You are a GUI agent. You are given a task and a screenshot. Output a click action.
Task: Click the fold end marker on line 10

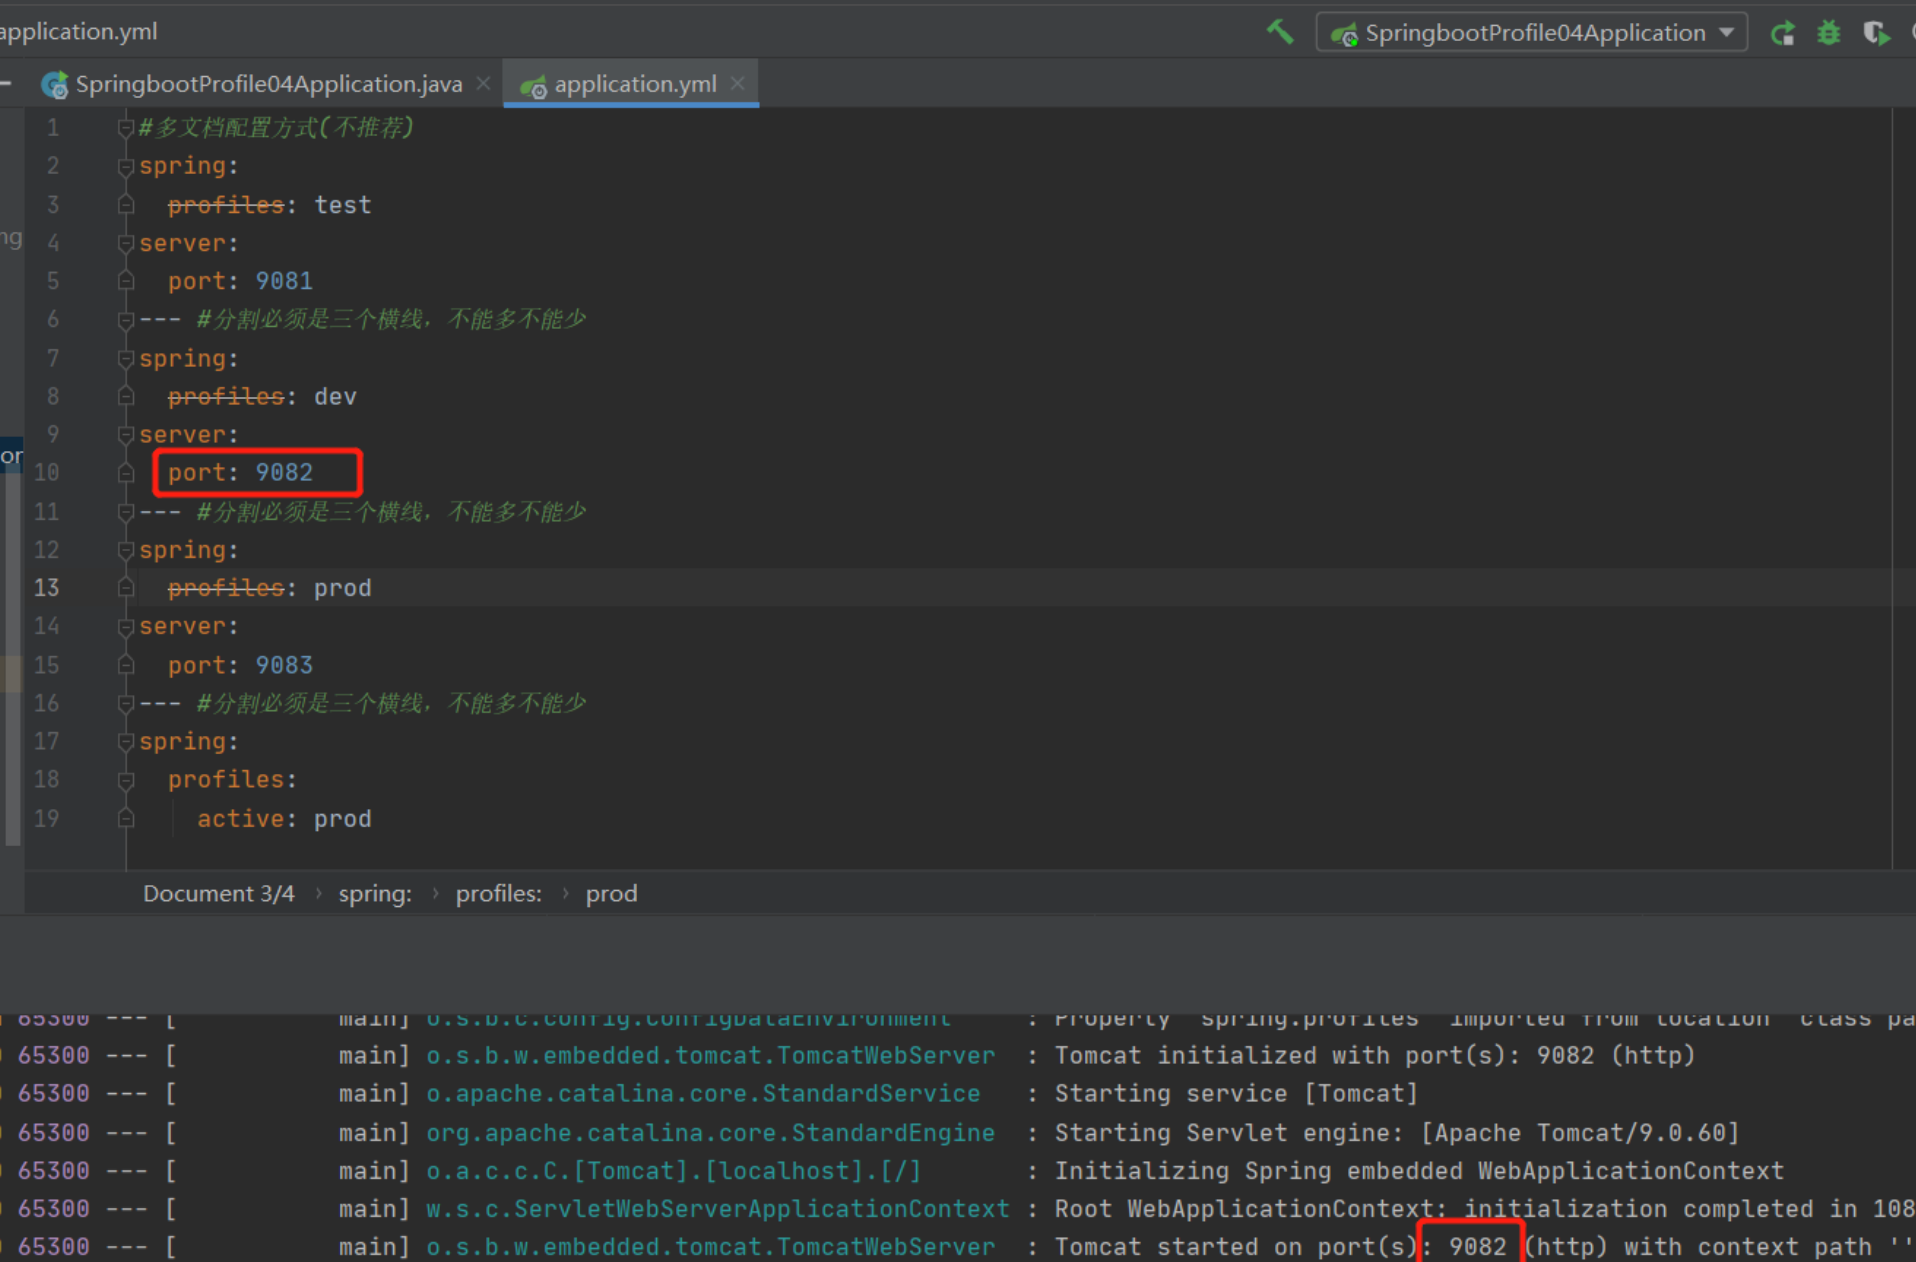(126, 473)
